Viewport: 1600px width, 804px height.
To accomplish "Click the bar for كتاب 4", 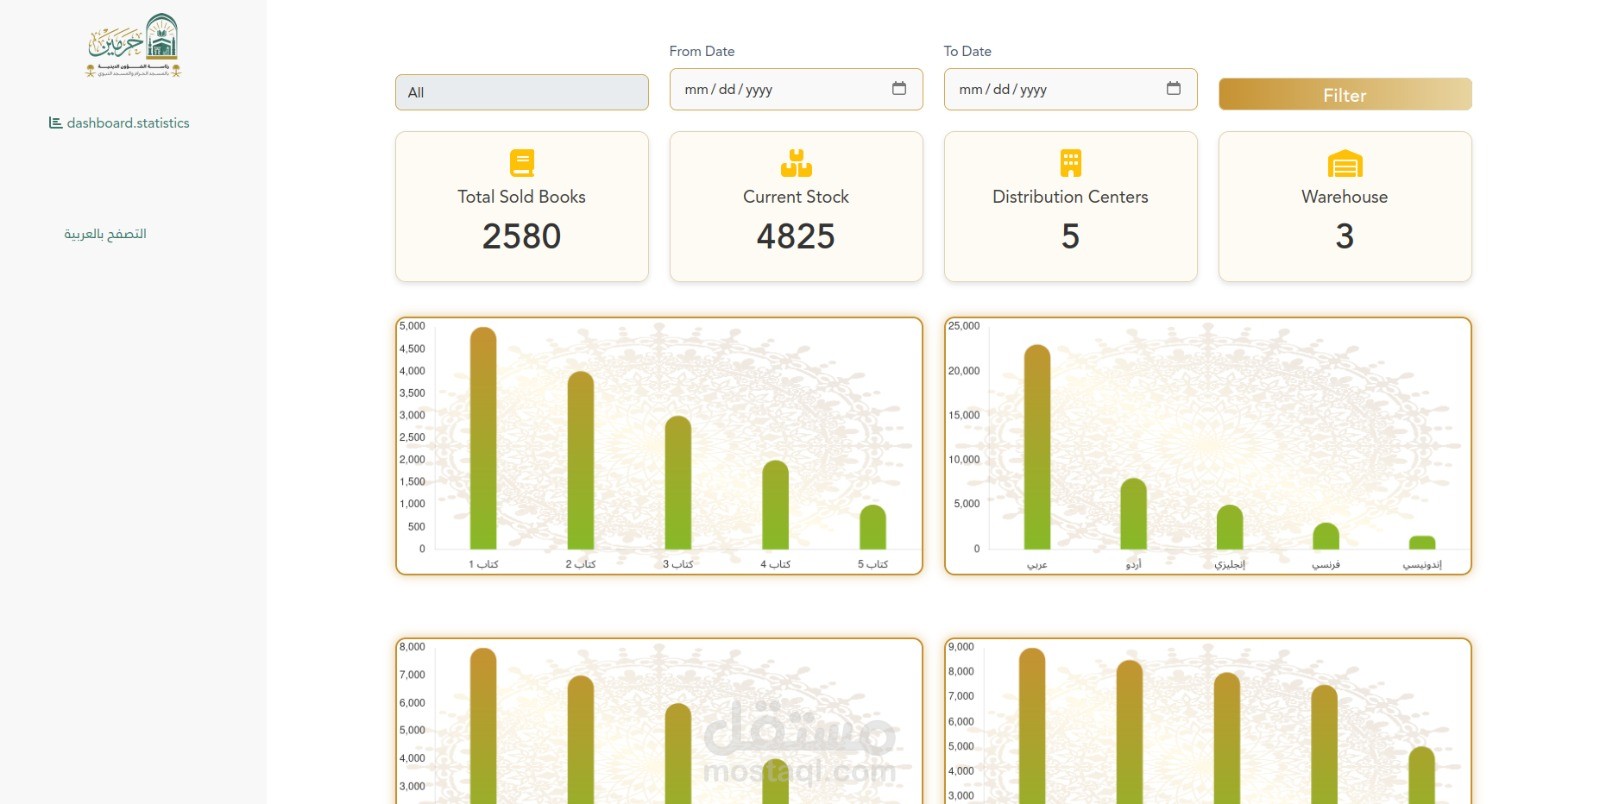I will click(775, 505).
